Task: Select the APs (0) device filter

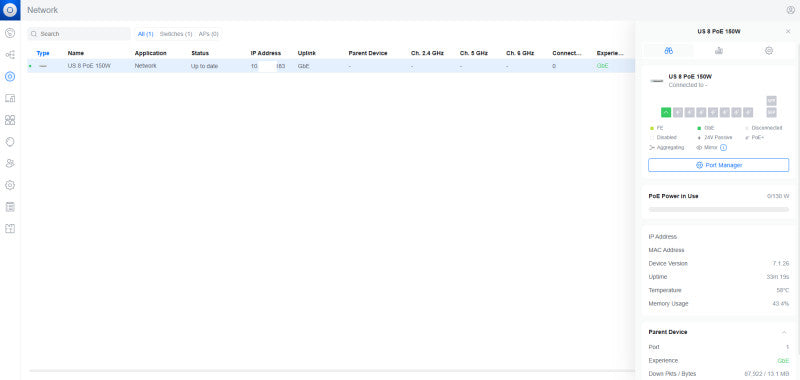Action: pyautogui.click(x=209, y=34)
